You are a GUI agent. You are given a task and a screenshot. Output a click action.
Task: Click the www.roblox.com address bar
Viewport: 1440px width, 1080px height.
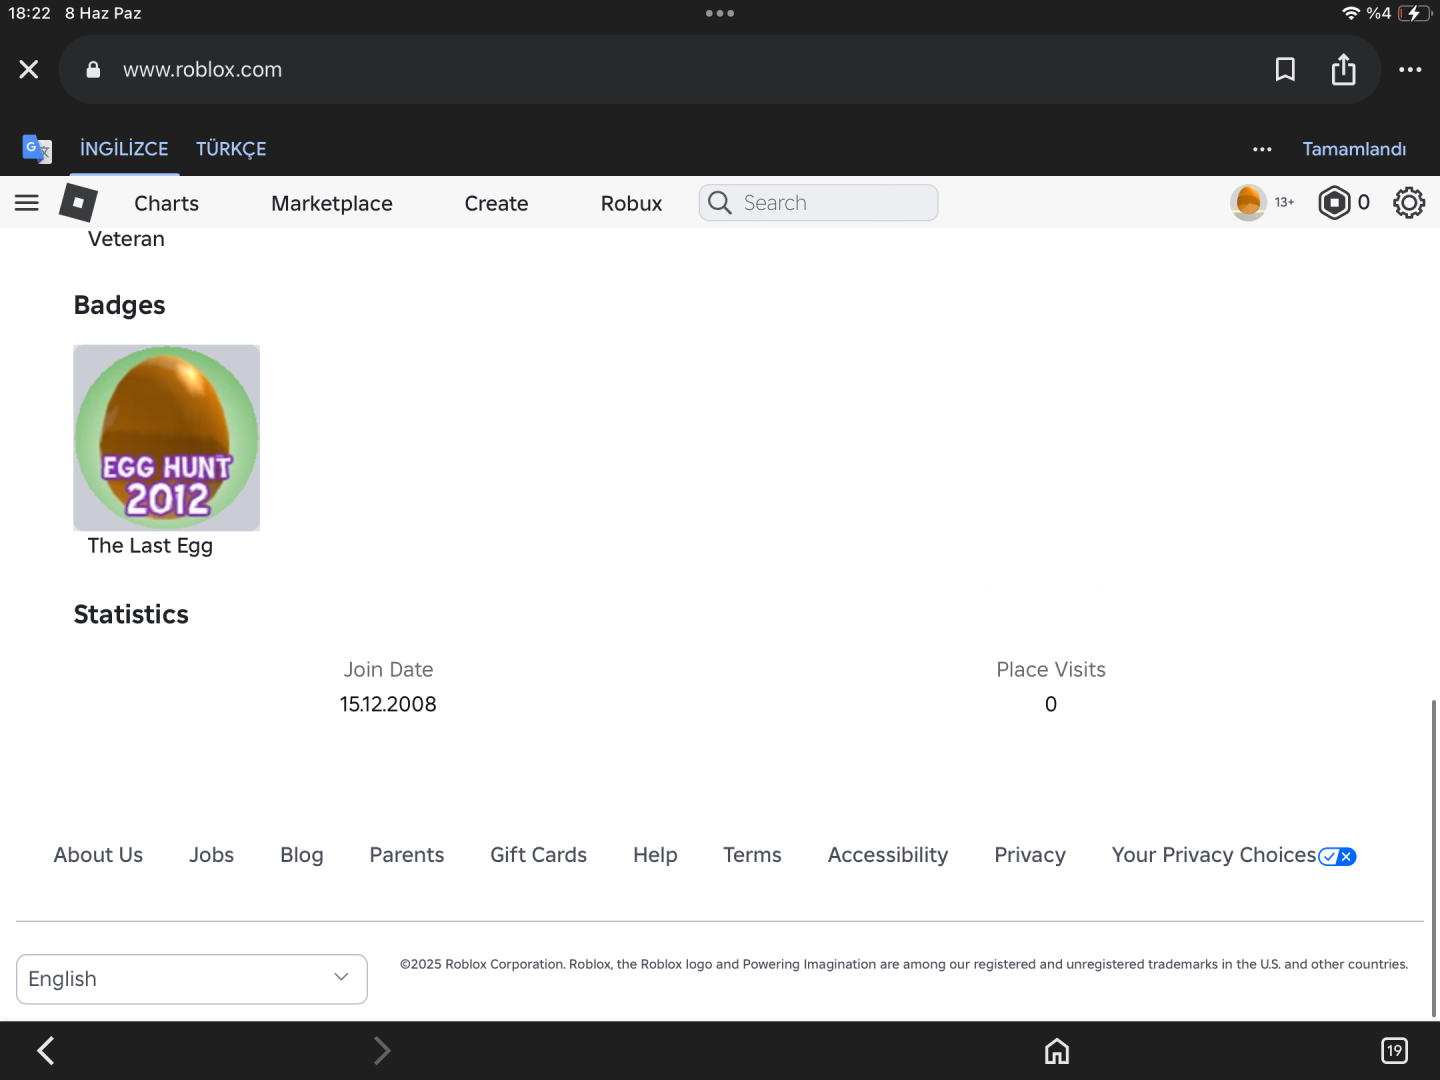[x=720, y=69]
